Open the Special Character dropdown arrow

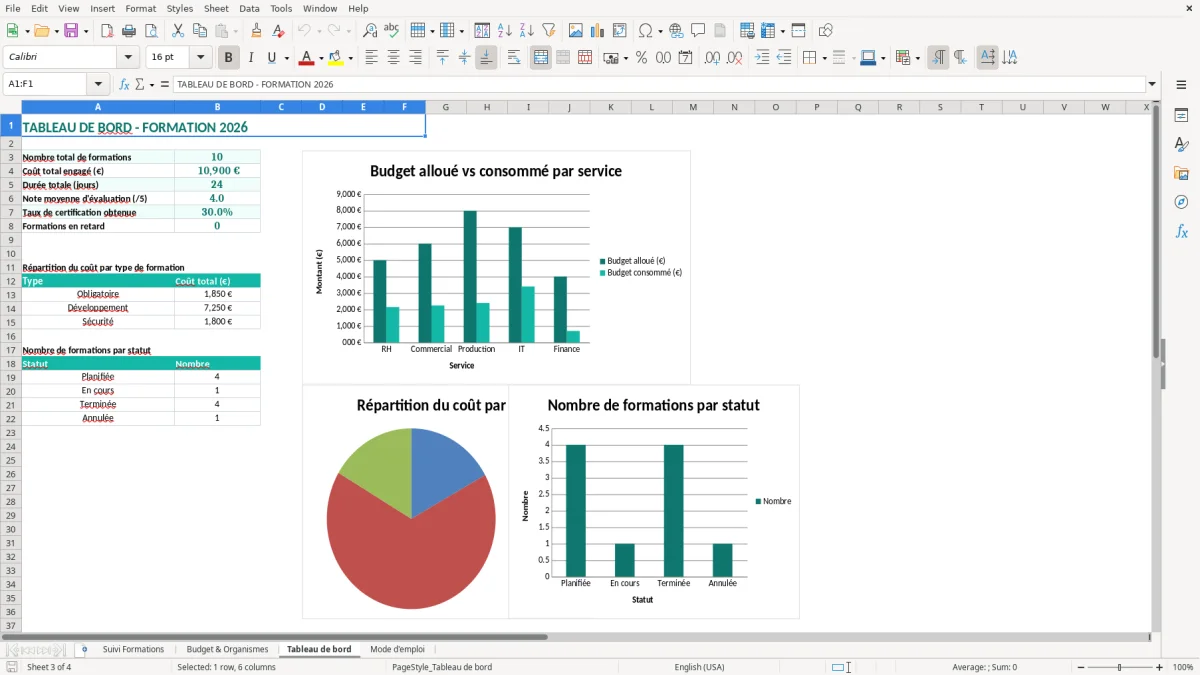(660, 31)
